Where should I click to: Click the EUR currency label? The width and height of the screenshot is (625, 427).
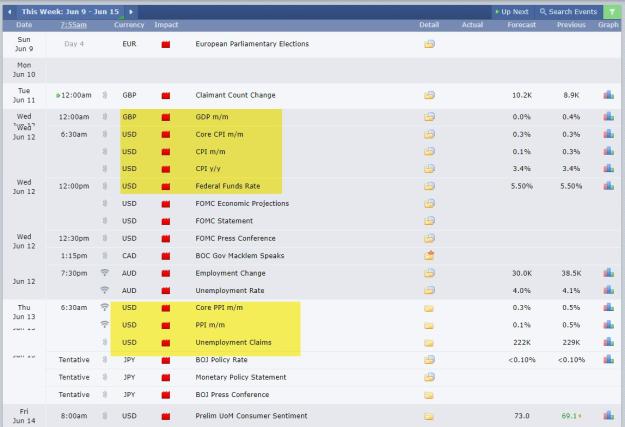(129, 44)
